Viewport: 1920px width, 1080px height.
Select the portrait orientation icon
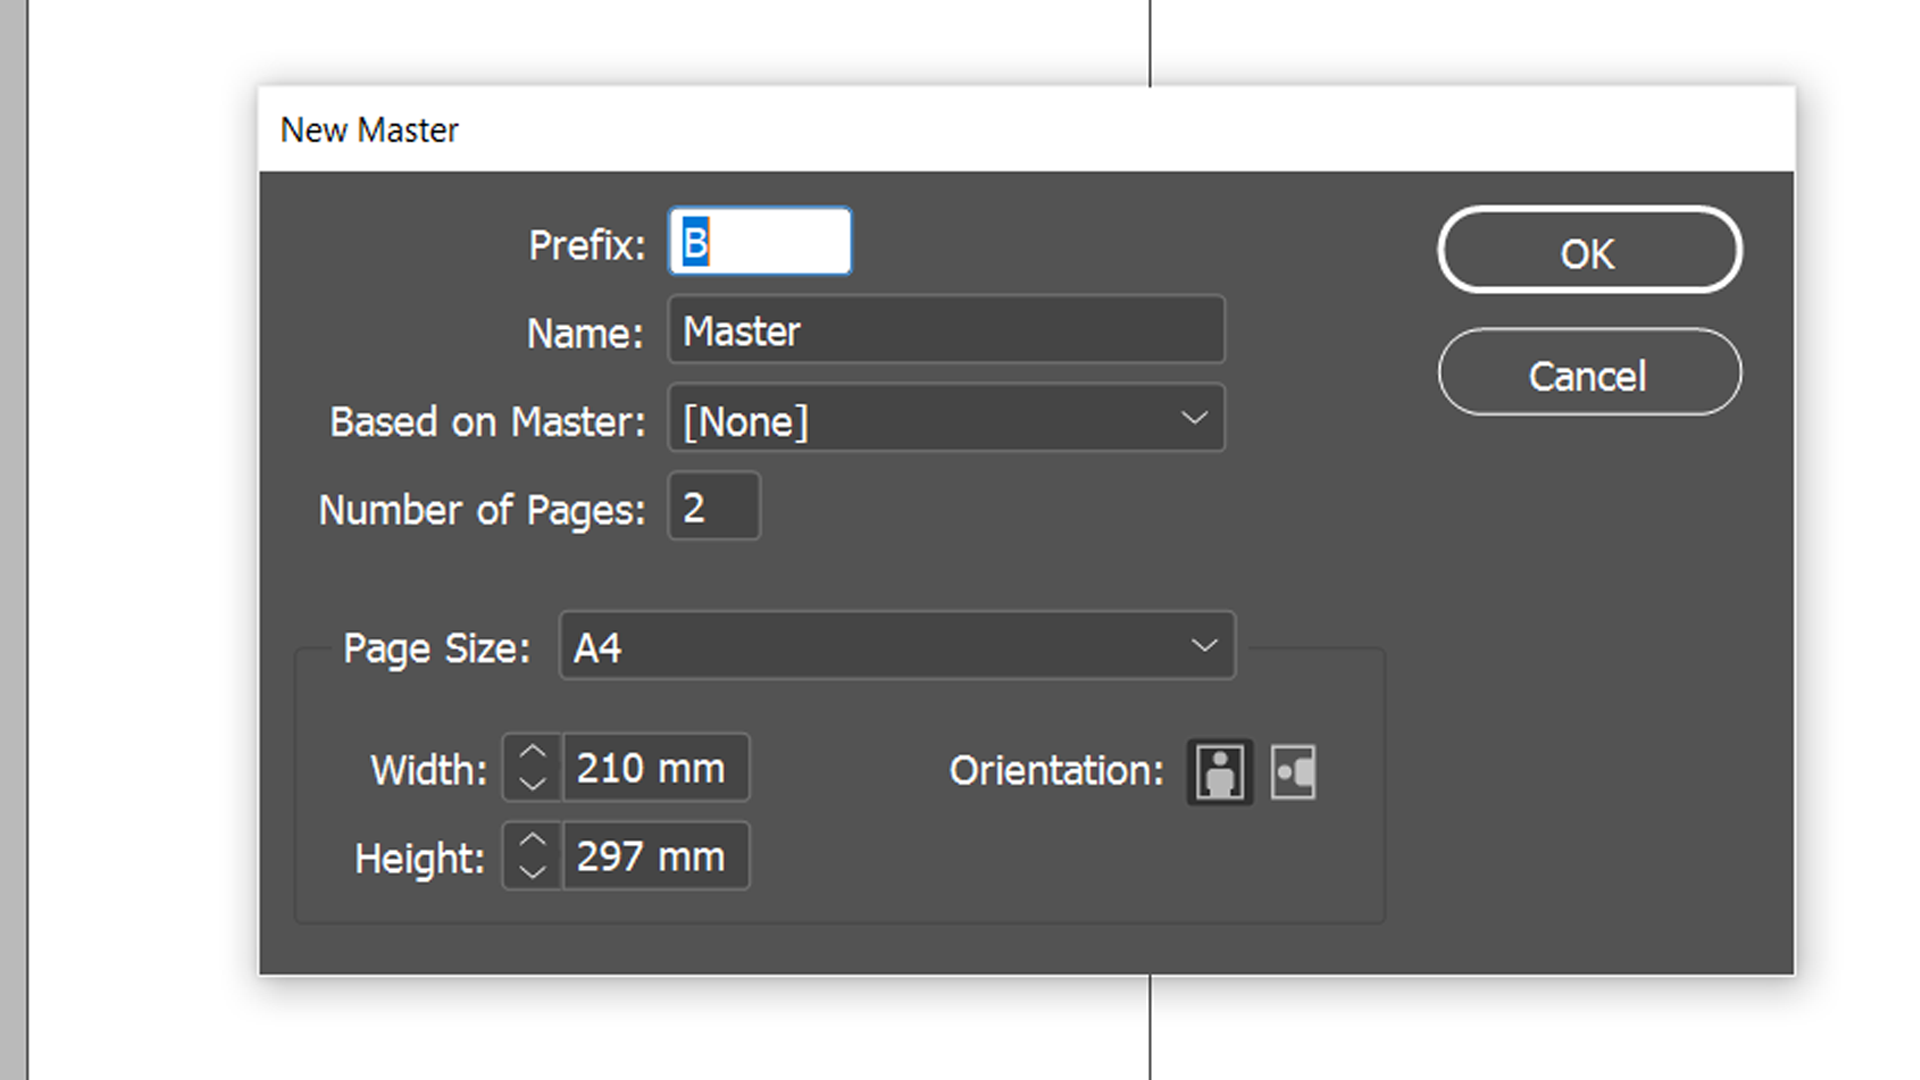[x=1218, y=770]
